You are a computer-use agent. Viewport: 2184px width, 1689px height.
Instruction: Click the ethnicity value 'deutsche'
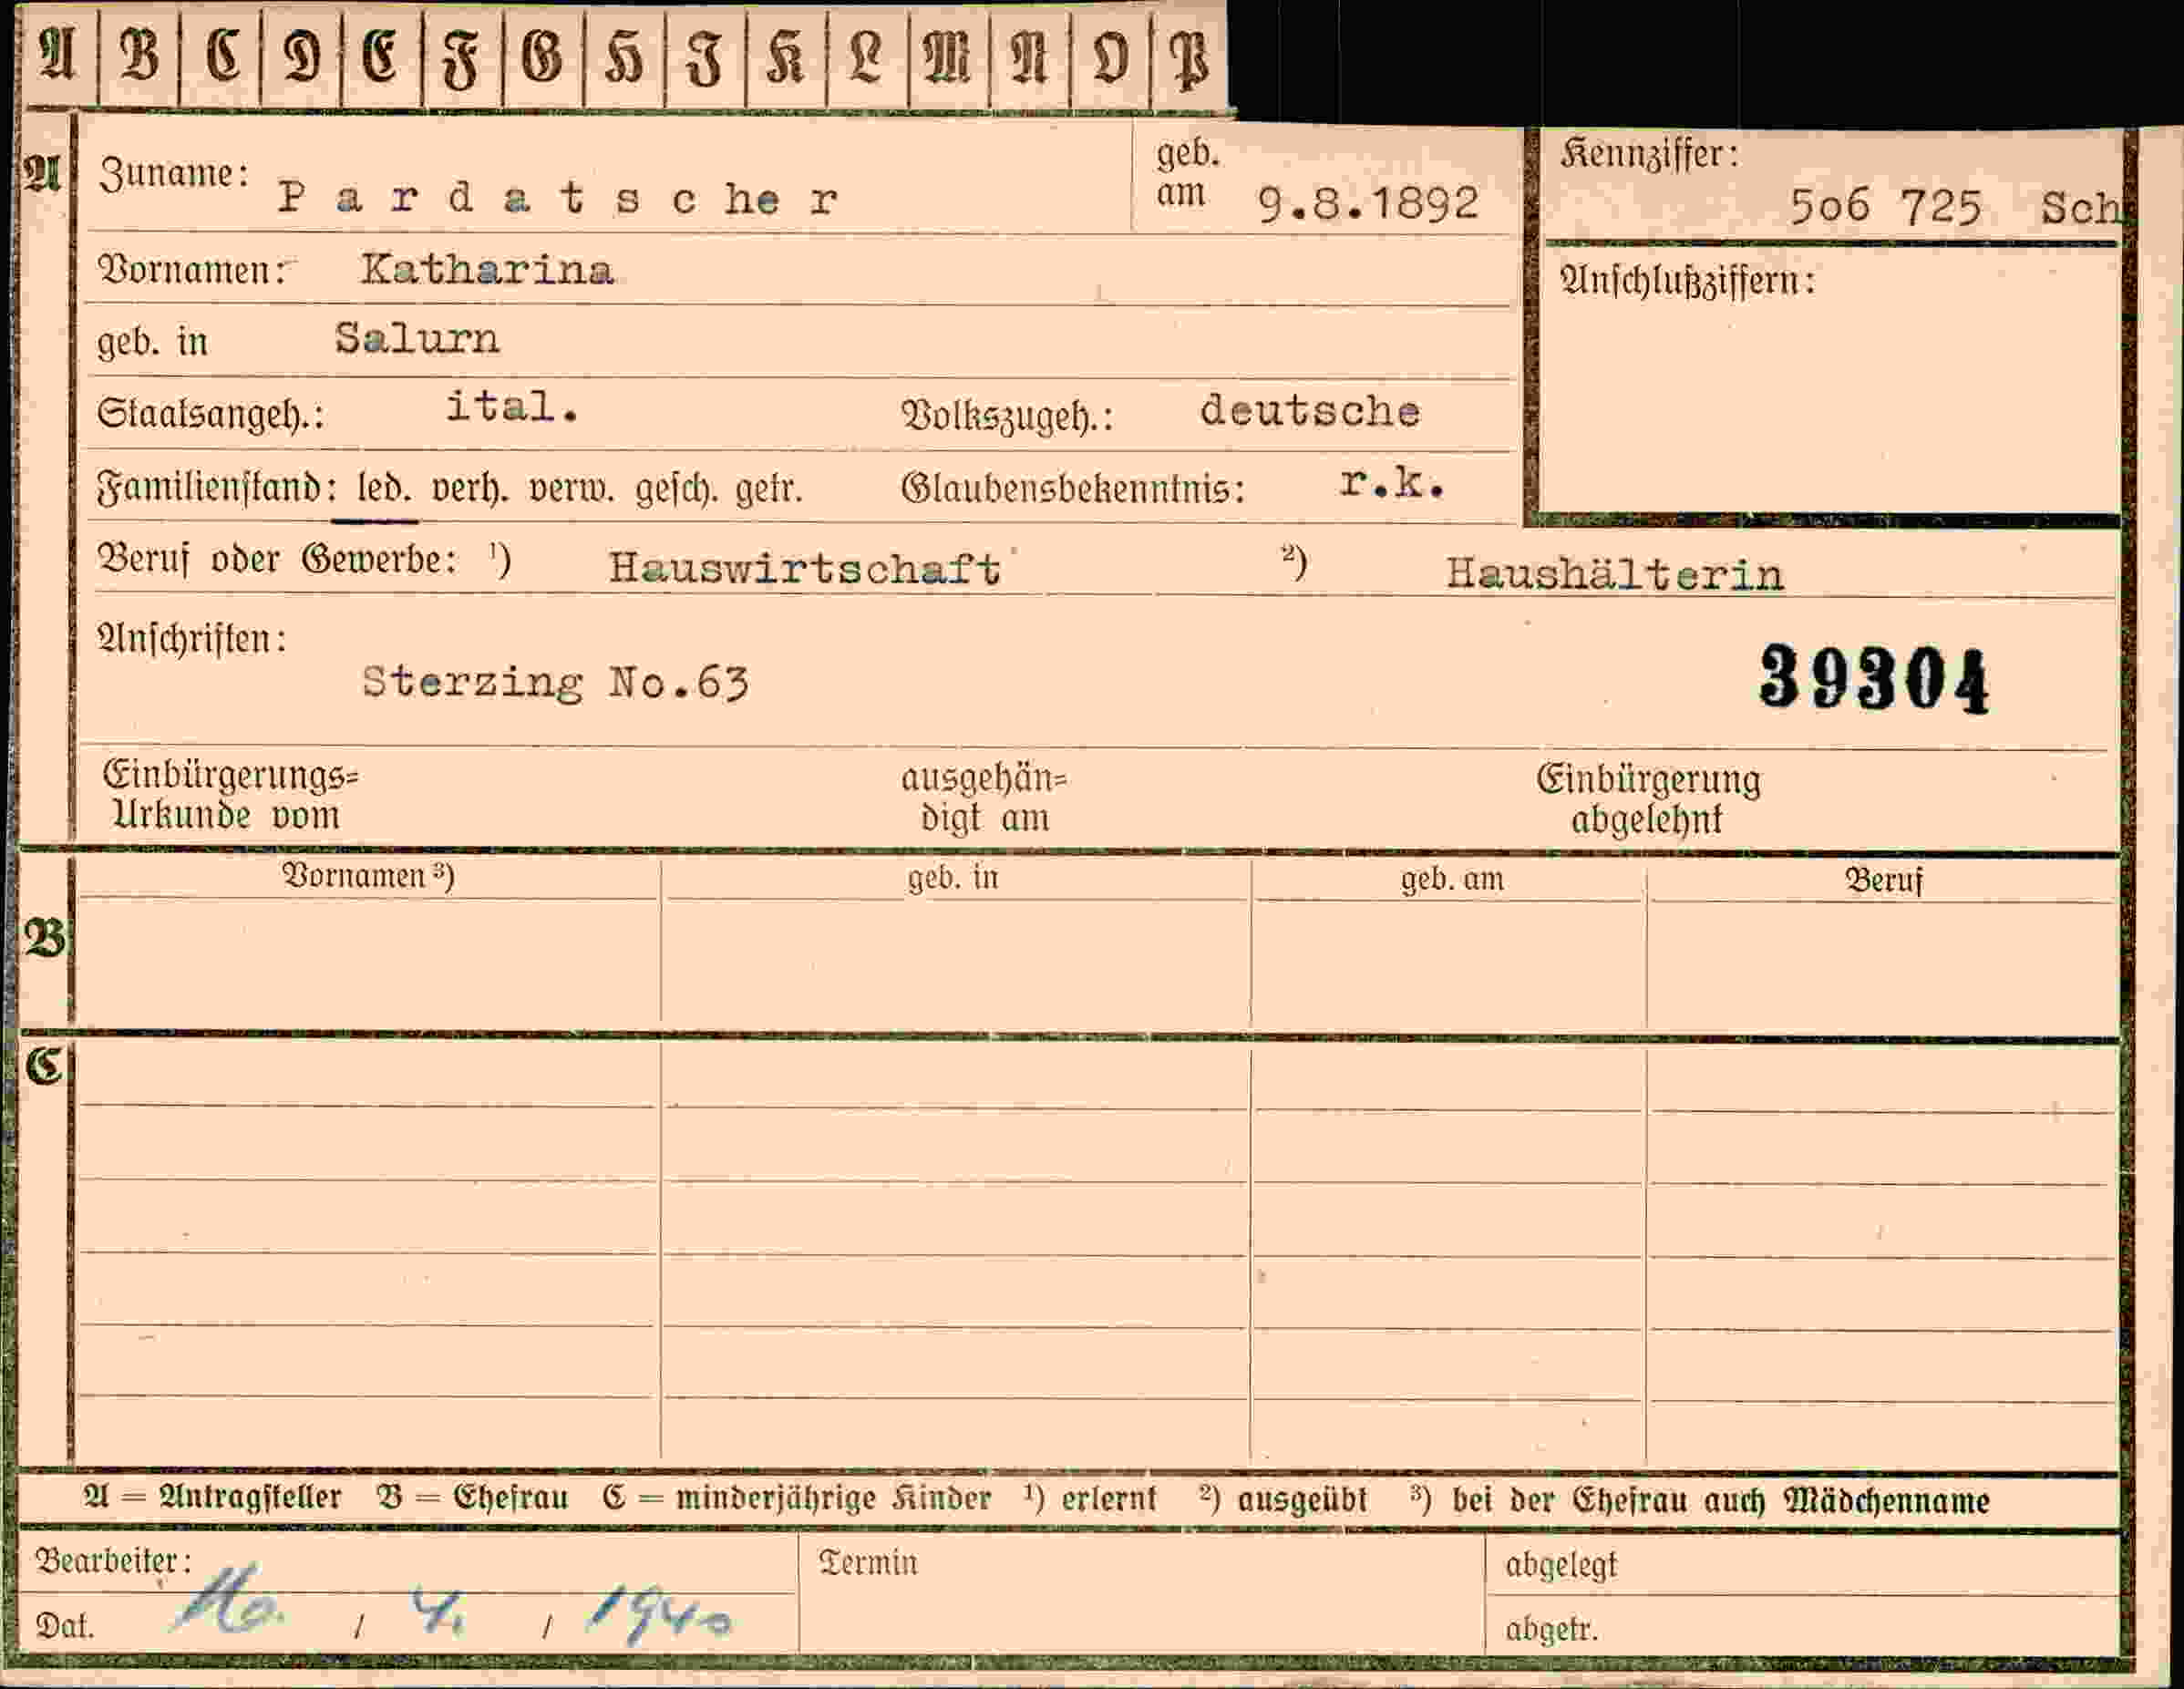point(1310,411)
